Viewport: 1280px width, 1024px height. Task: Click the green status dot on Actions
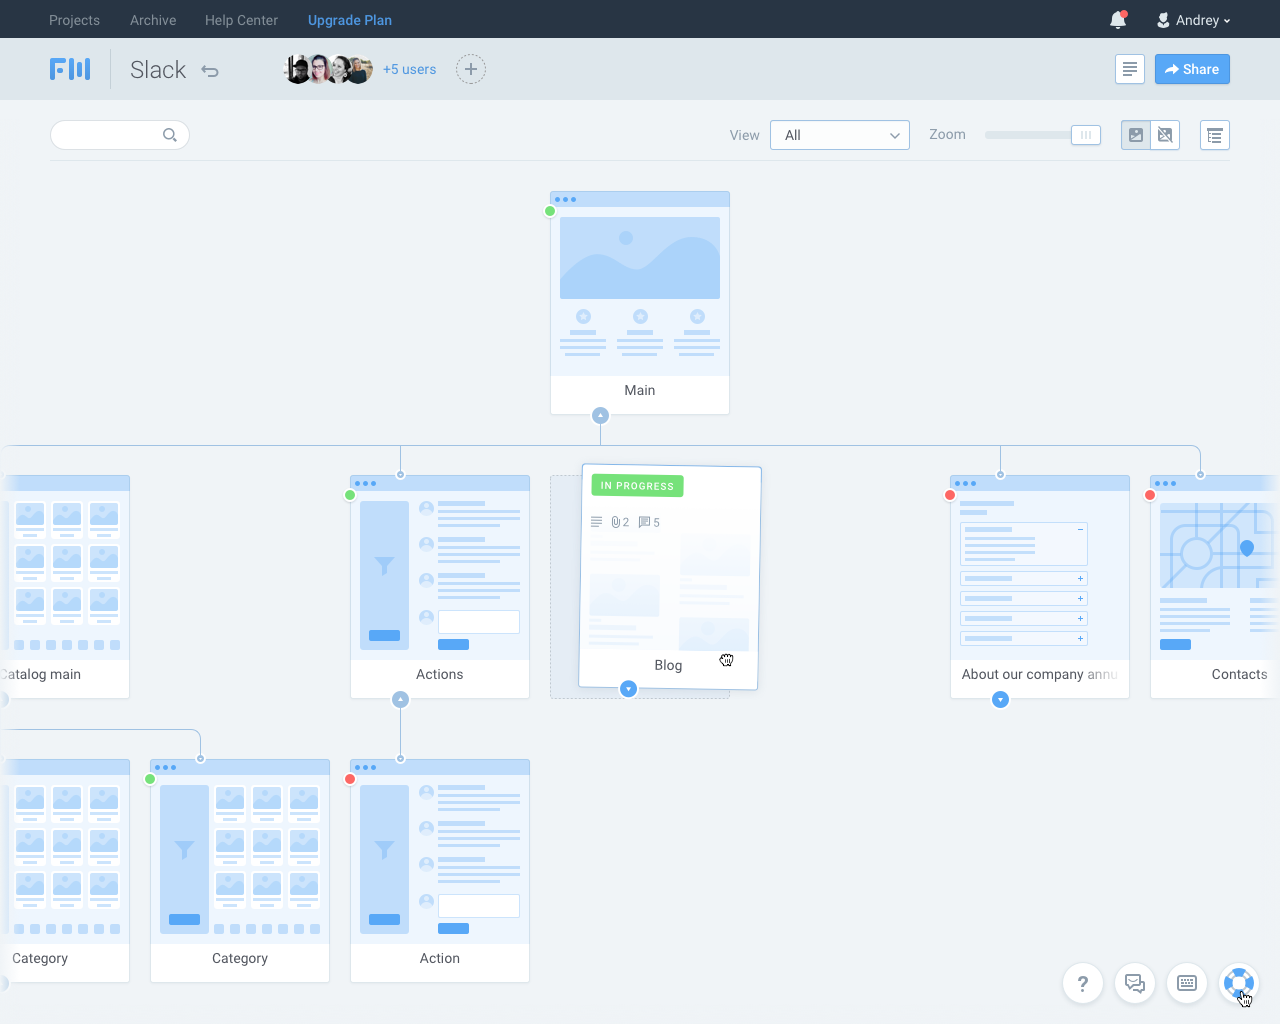(x=350, y=495)
